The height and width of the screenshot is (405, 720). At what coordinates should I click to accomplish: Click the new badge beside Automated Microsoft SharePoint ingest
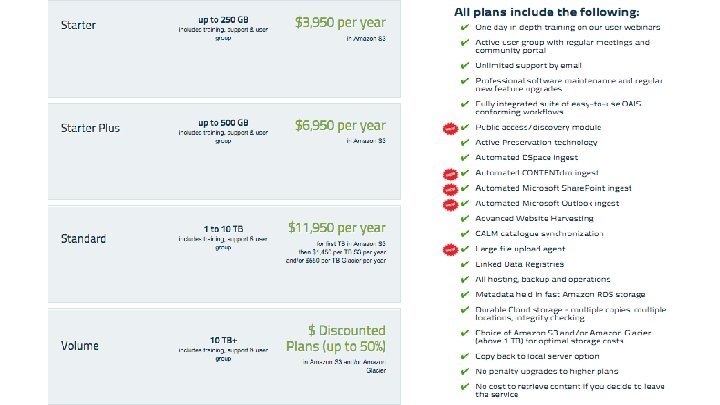coord(451,187)
